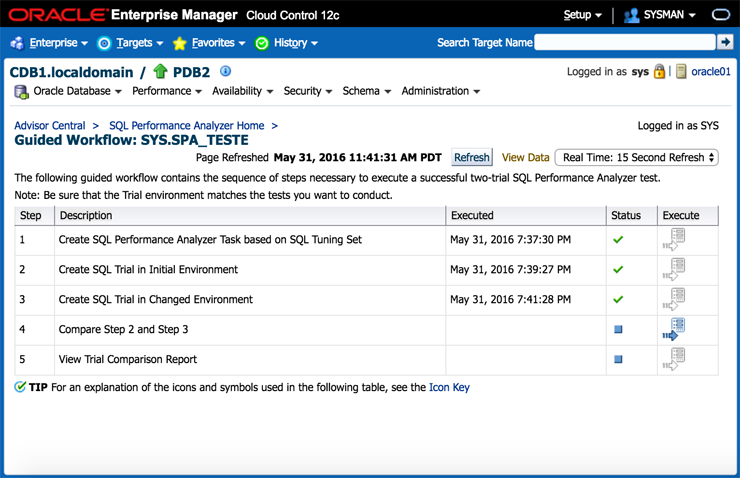
Task: Click the search go arrow button
Action: click(726, 42)
